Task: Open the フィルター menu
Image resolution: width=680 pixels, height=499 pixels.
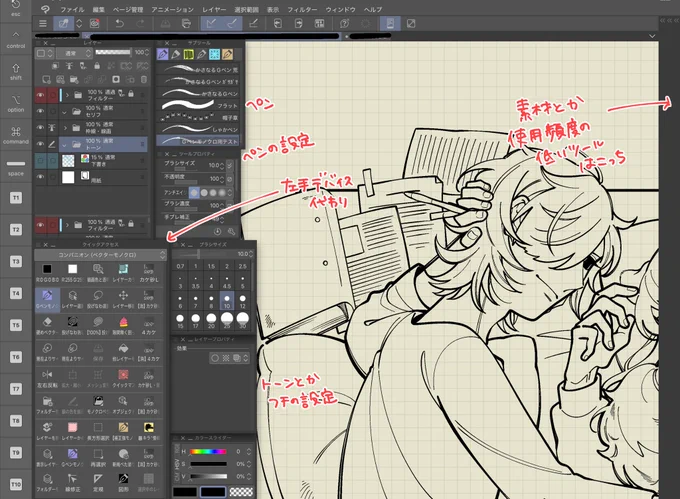Action: point(302,9)
